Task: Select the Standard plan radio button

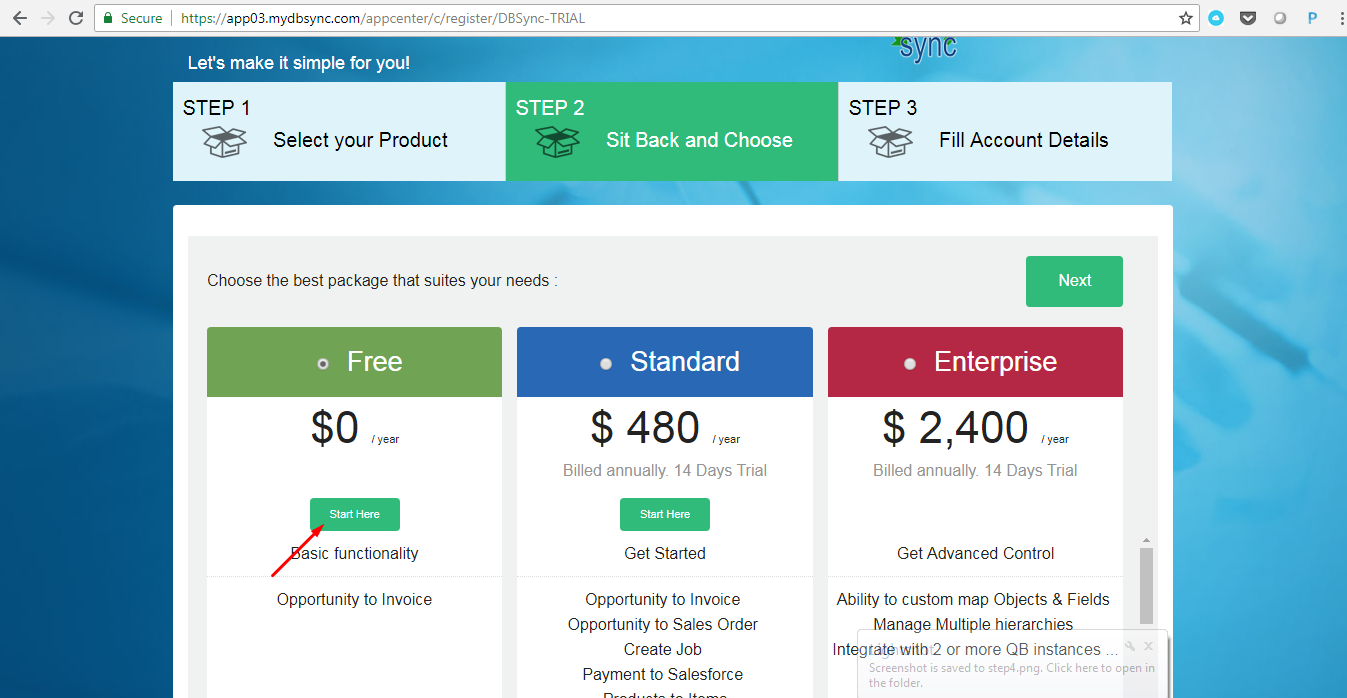Action: point(606,364)
